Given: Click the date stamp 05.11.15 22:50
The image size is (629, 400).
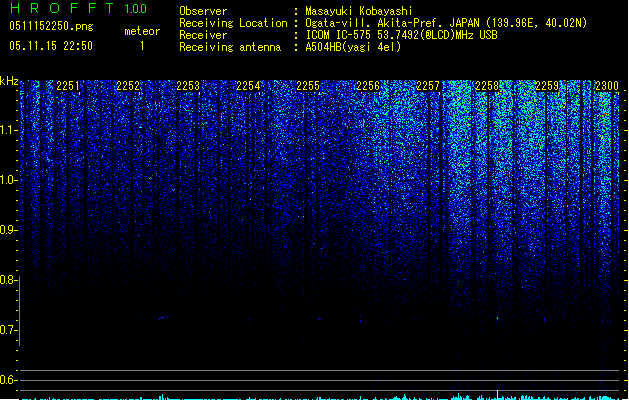Looking at the screenshot, I should [x=51, y=46].
